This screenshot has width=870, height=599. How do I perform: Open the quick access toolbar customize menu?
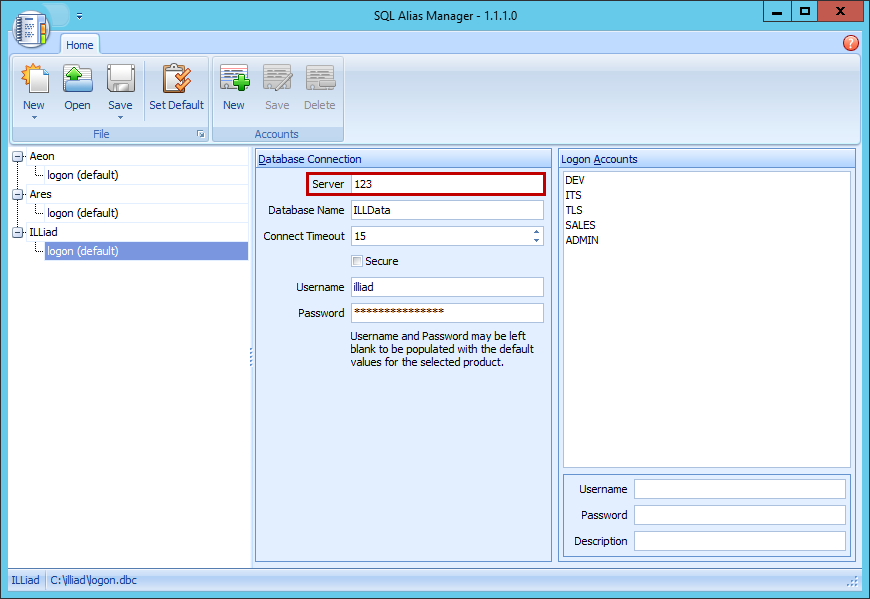pos(78,15)
